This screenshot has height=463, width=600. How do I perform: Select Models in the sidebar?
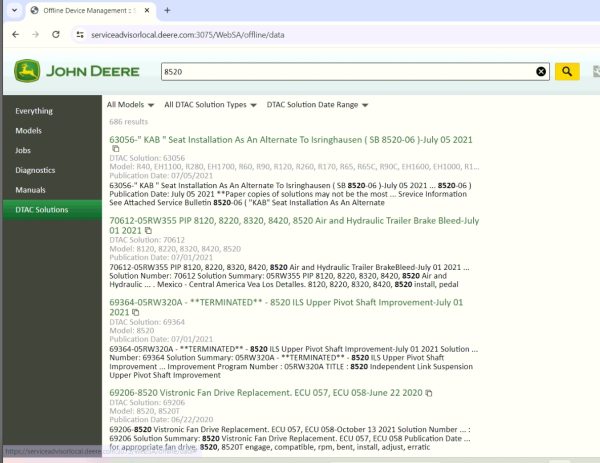pyautogui.click(x=28, y=130)
